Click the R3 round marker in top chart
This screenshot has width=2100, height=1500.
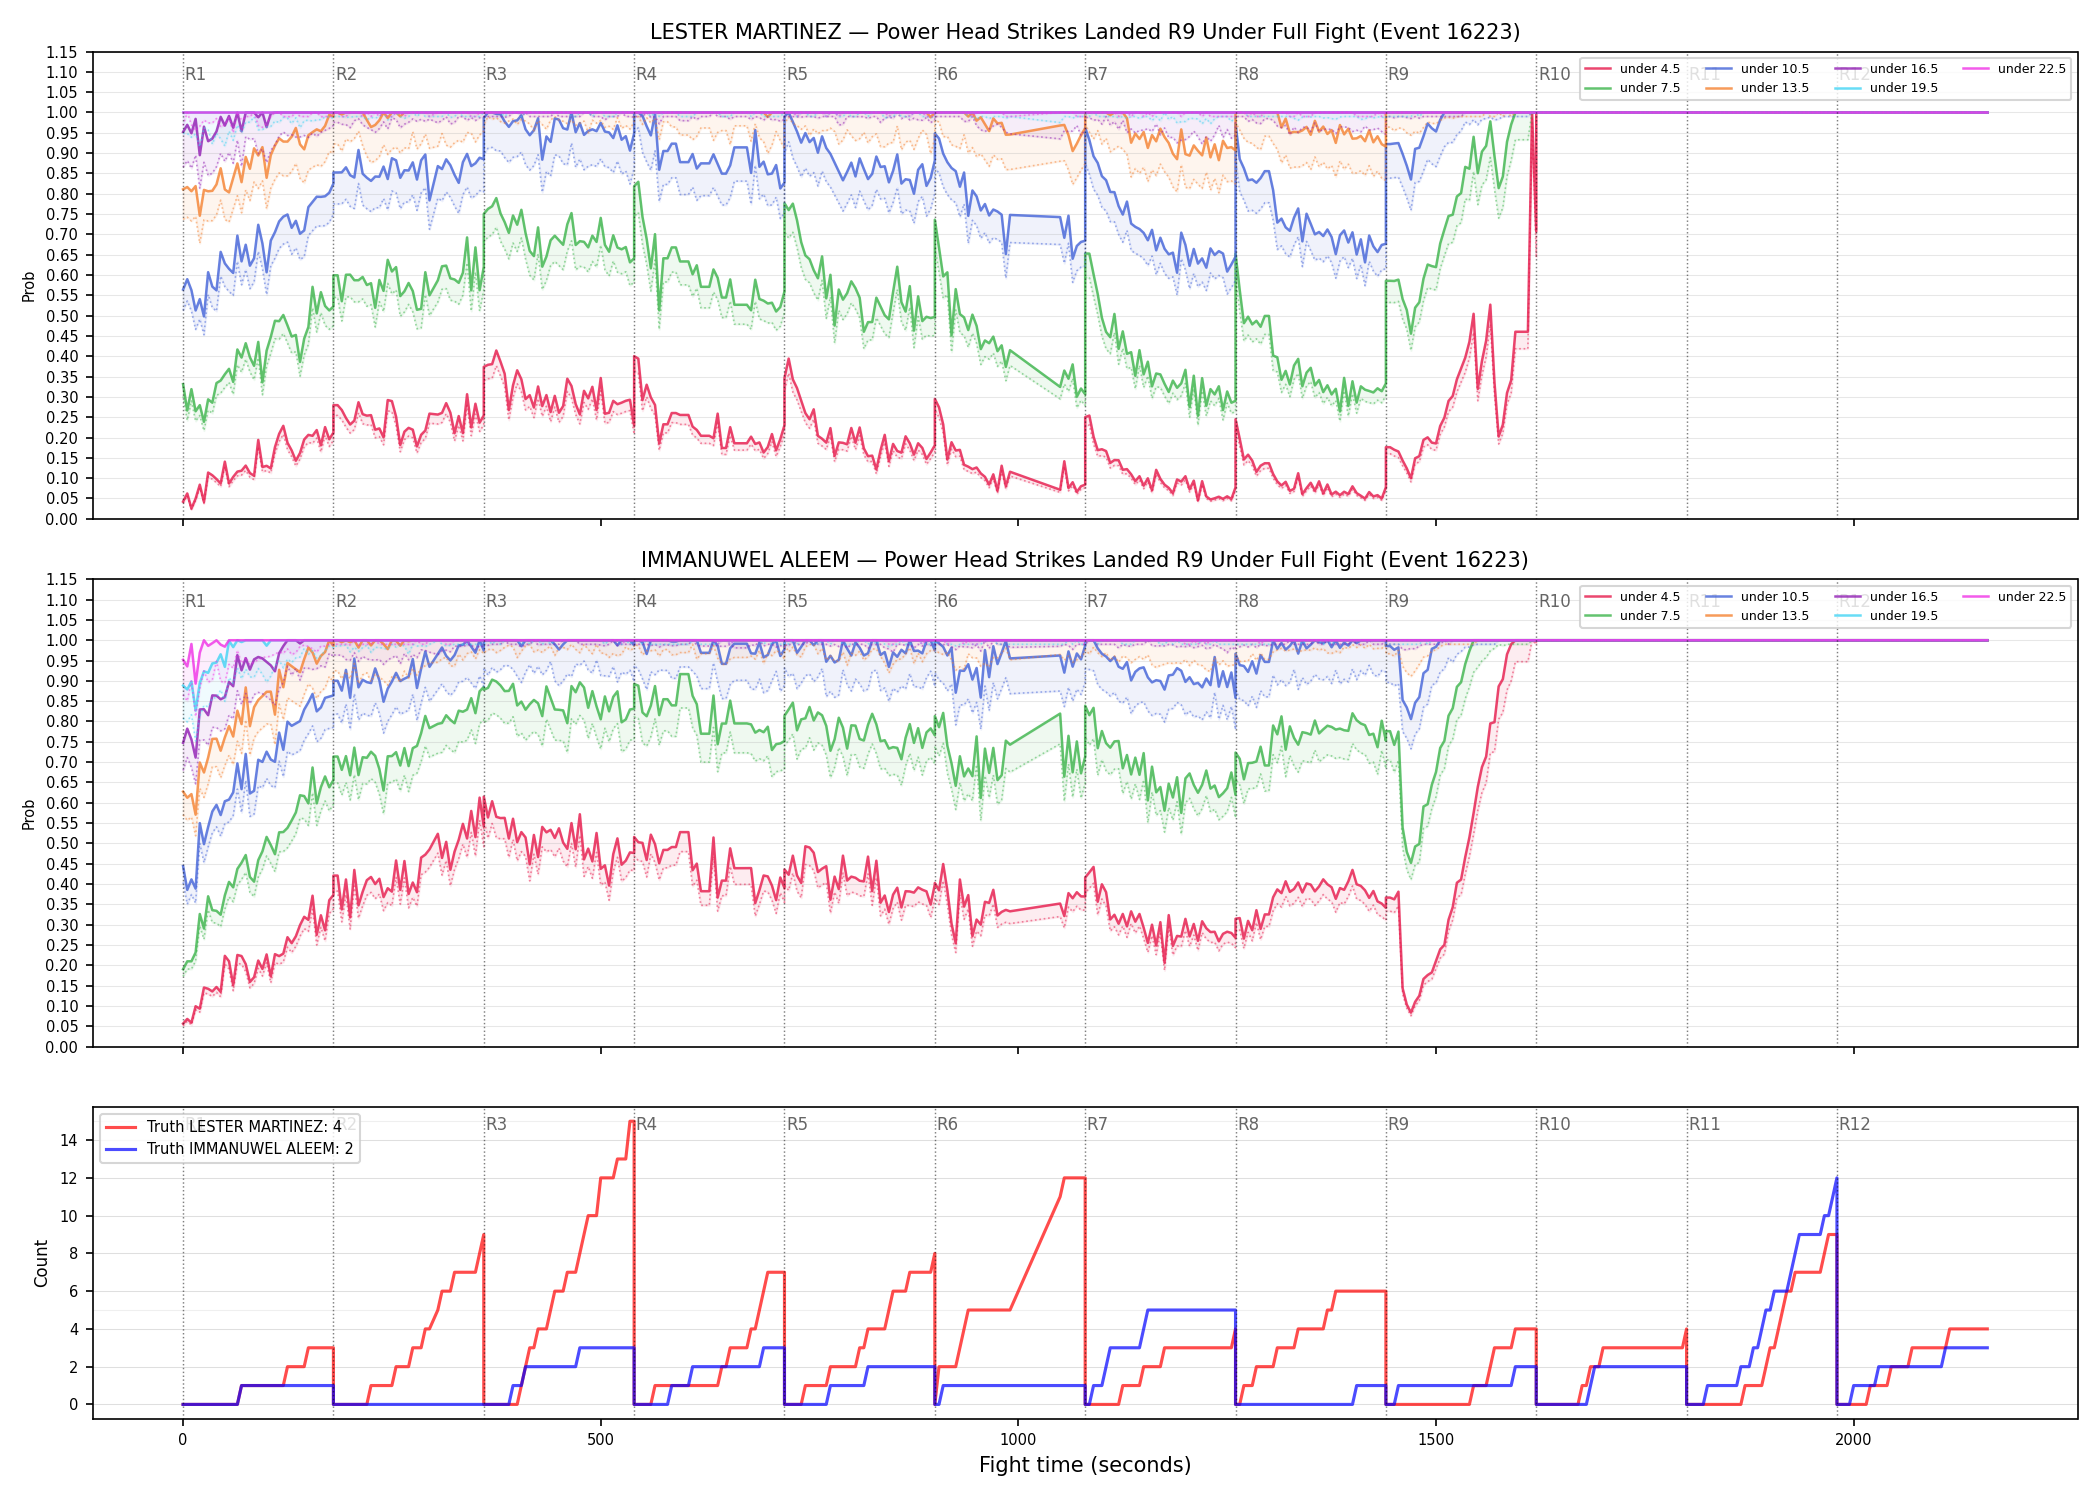click(497, 74)
